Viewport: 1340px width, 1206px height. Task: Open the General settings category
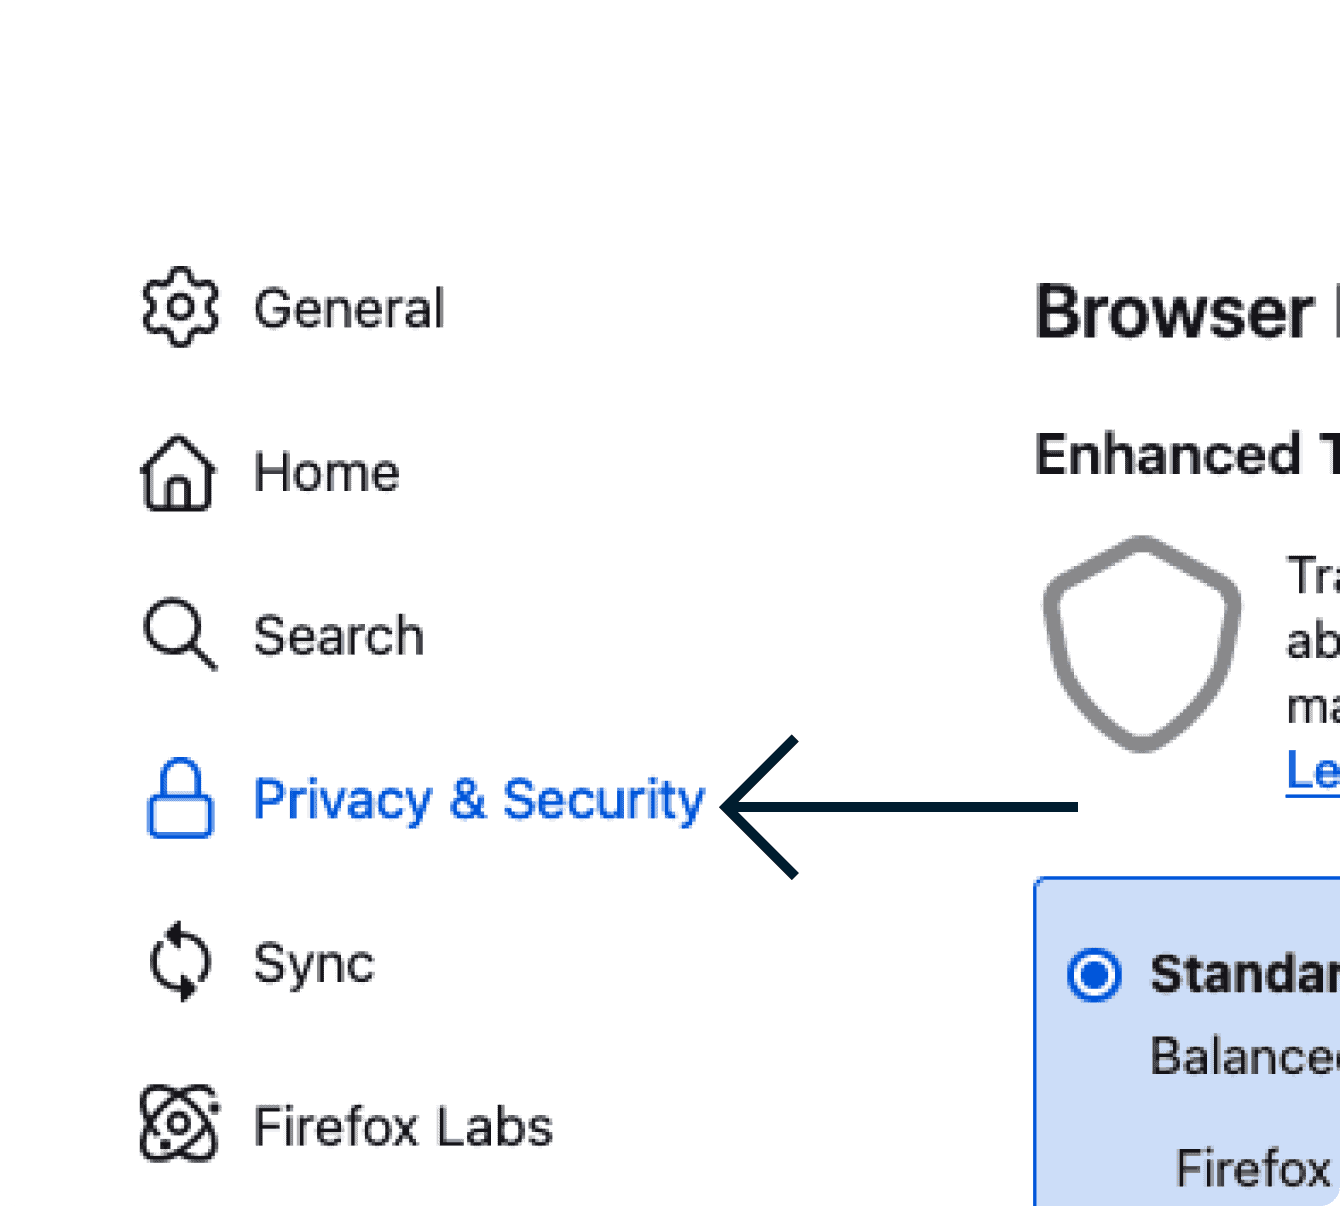[348, 308]
